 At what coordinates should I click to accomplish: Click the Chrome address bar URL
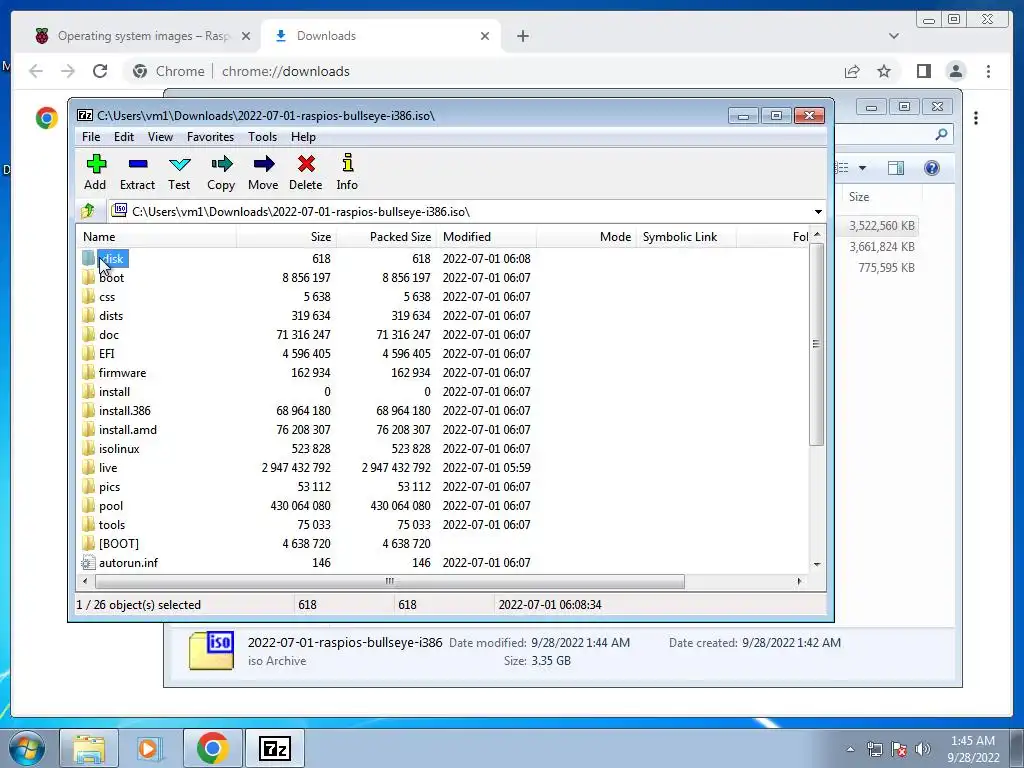(285, 71)
